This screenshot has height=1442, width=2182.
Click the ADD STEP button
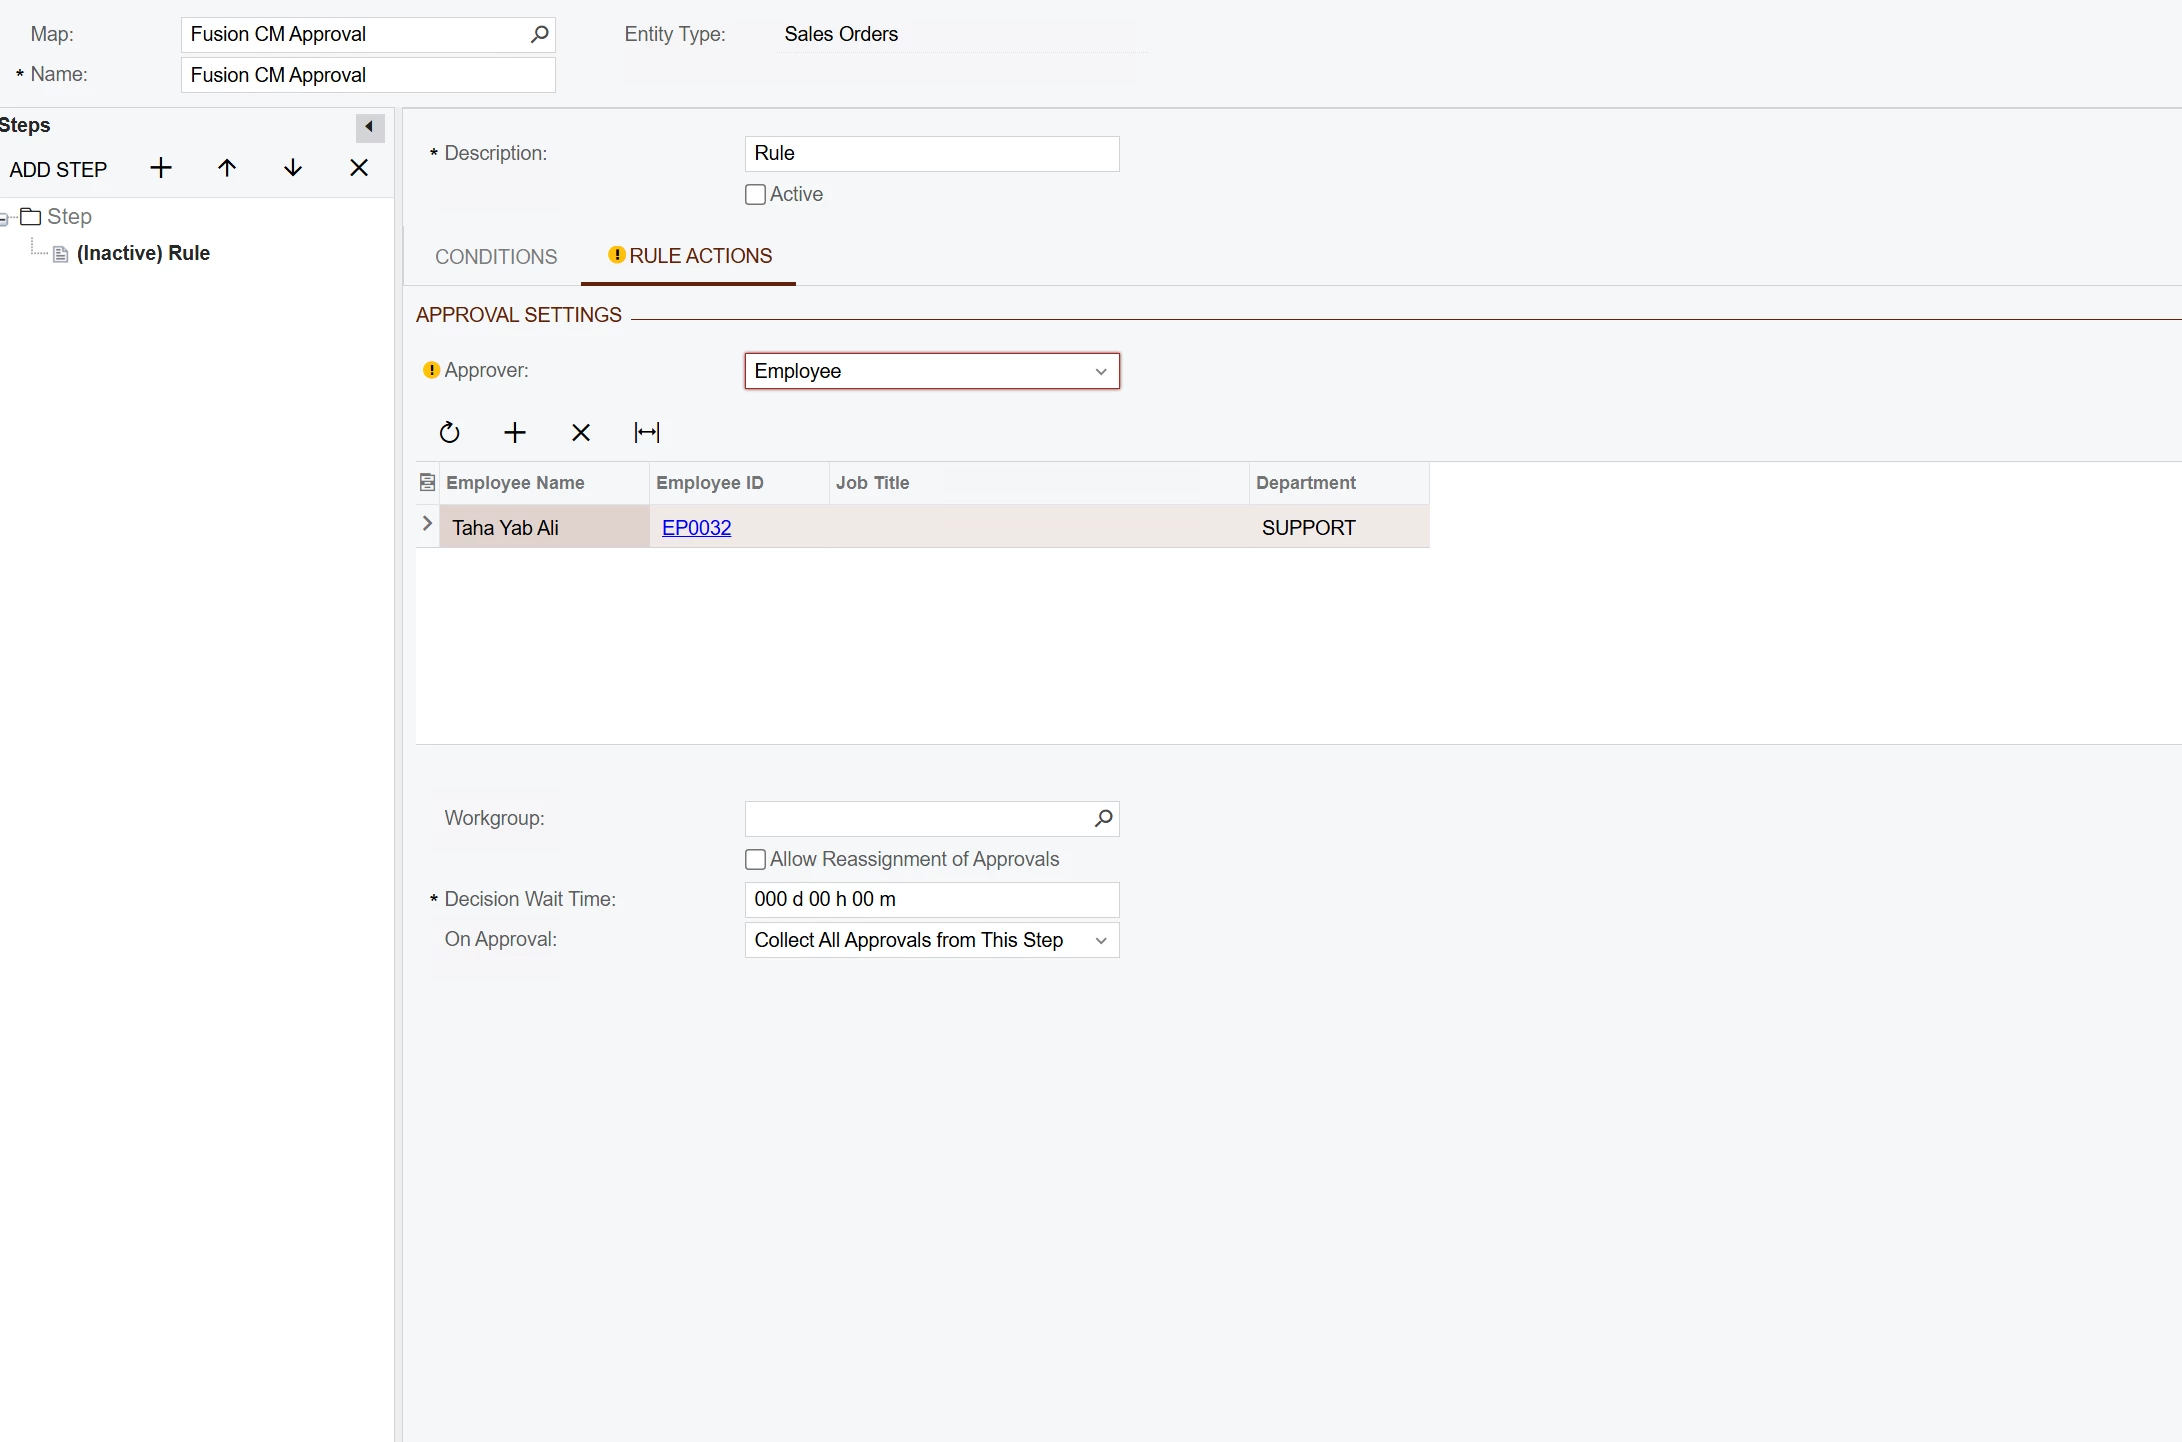(58, 170)
